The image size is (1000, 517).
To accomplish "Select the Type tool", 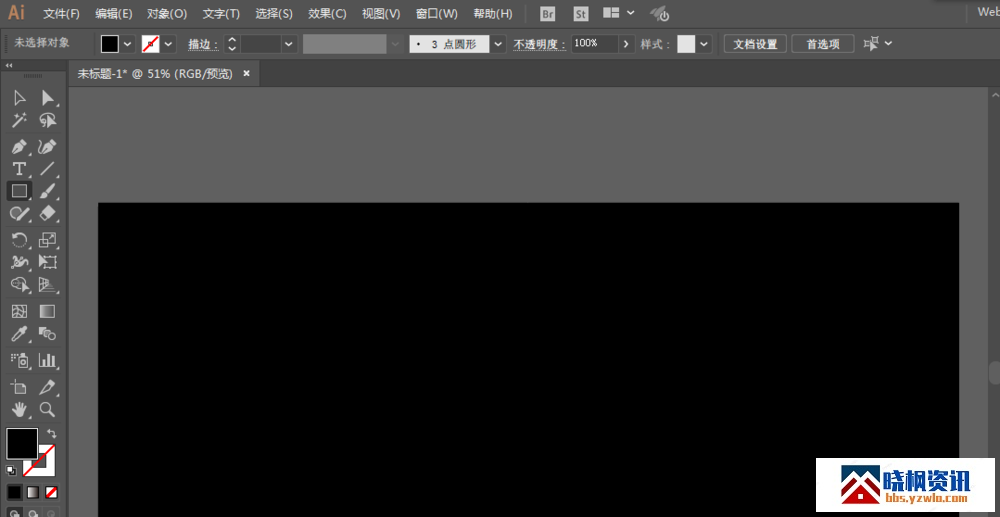I will click(19, 169).
